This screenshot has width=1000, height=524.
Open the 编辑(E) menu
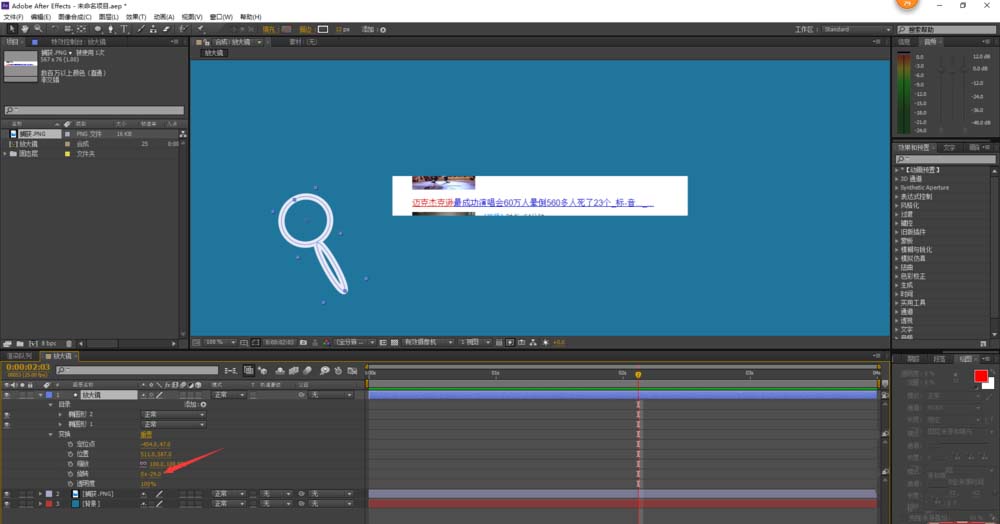pos(40,17)
